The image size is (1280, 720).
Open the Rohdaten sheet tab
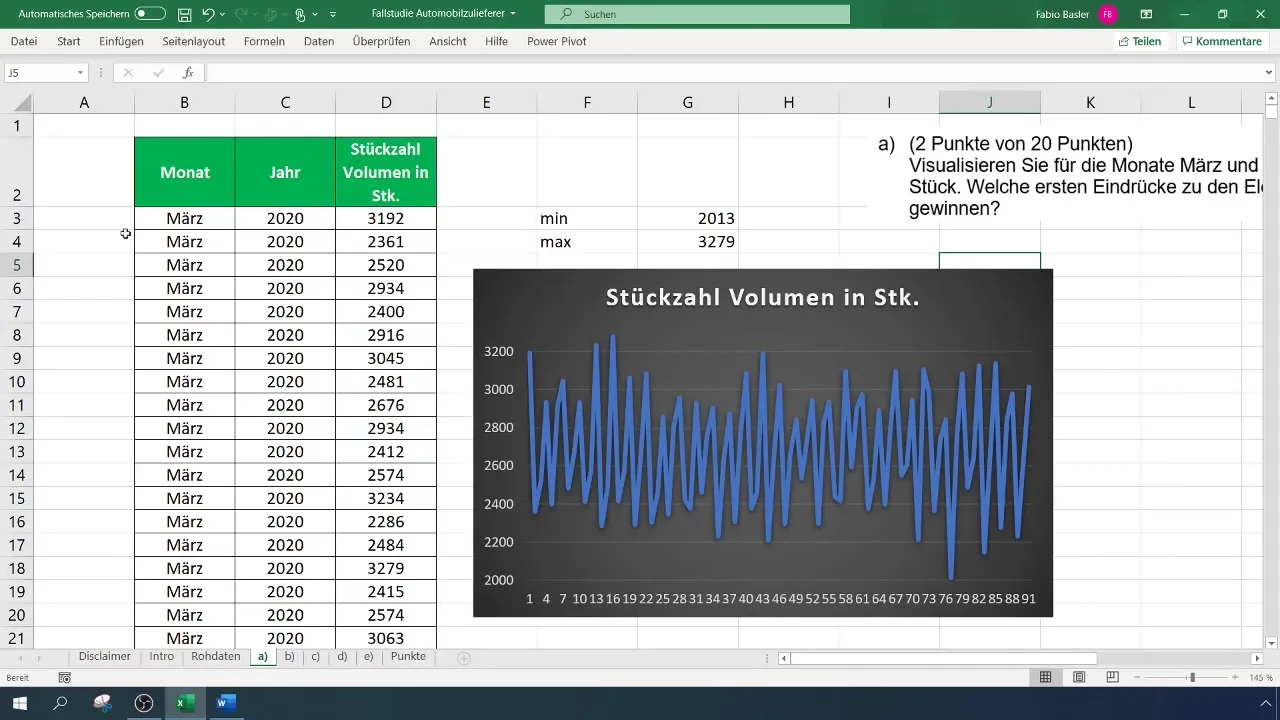pyautogui.click(x=216, y=657)
